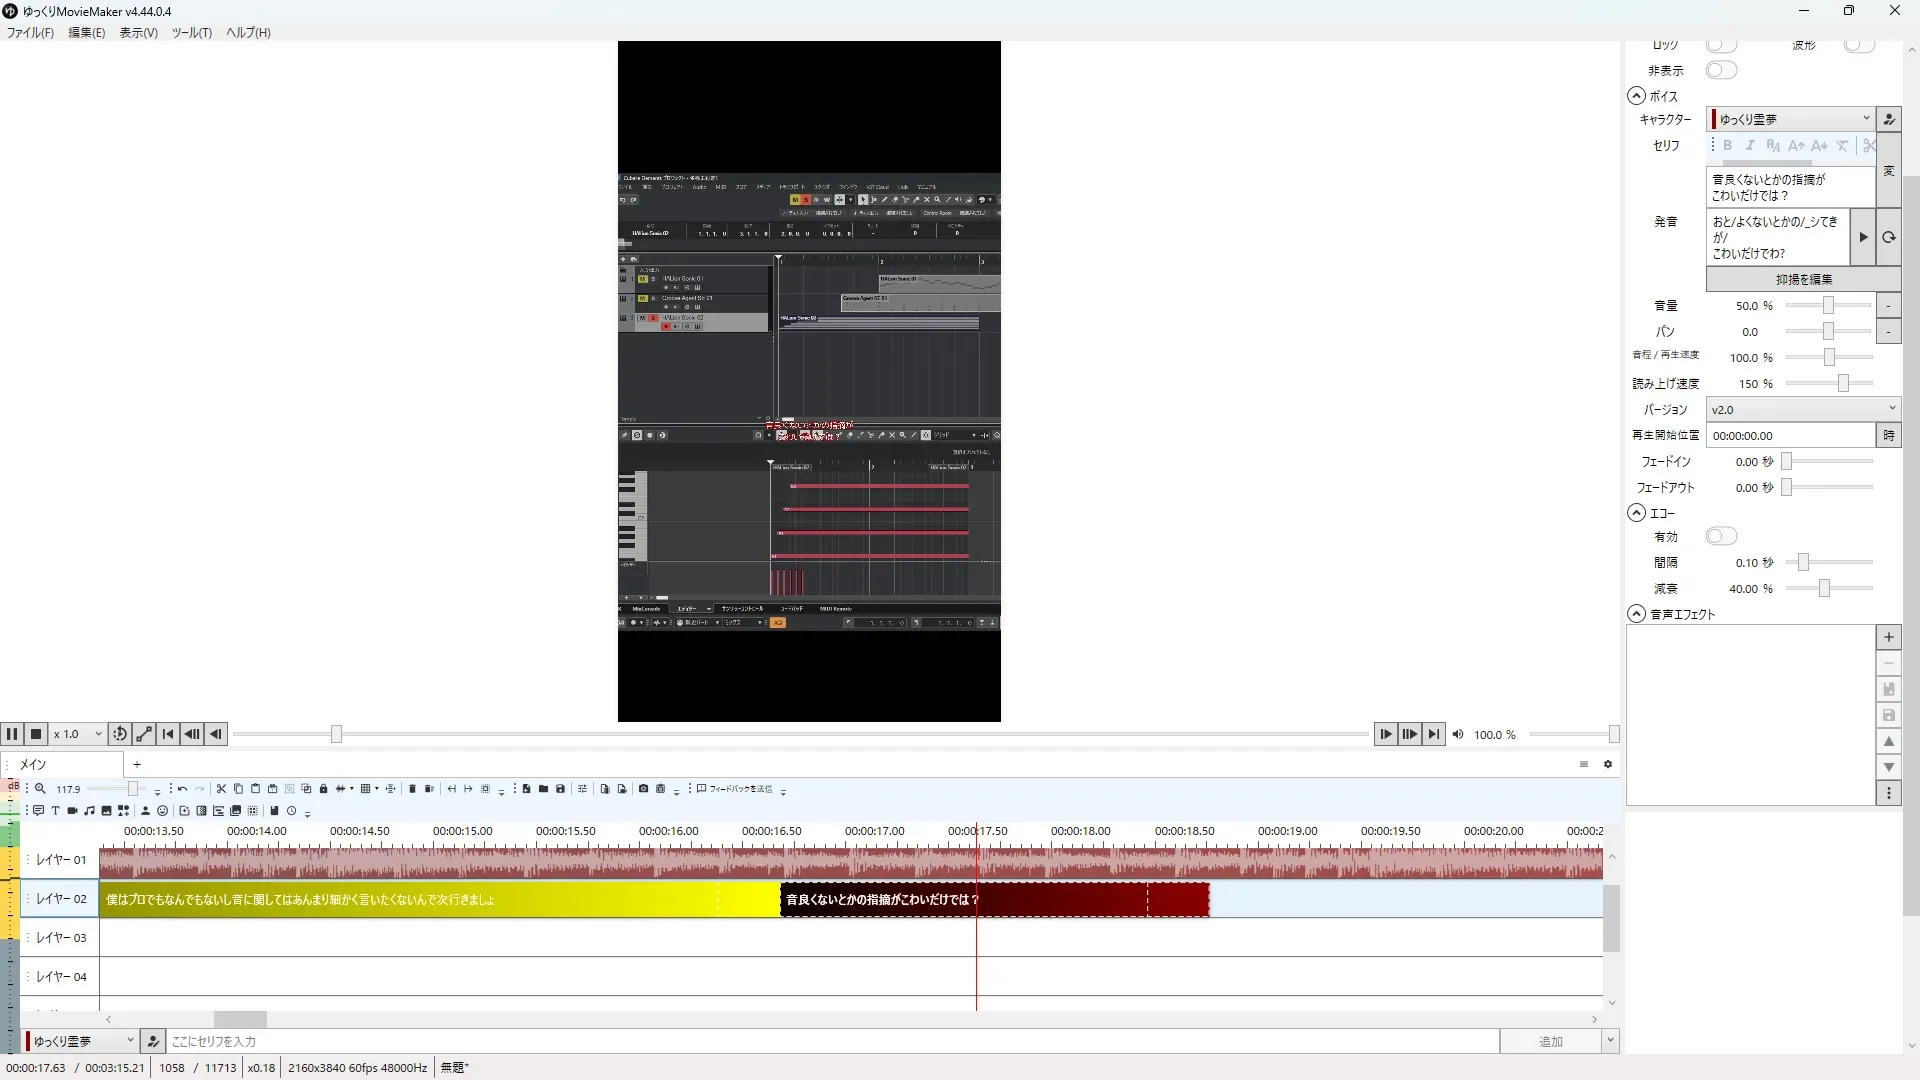Click the lock icon in timeline toolbar

coord(323,789)
